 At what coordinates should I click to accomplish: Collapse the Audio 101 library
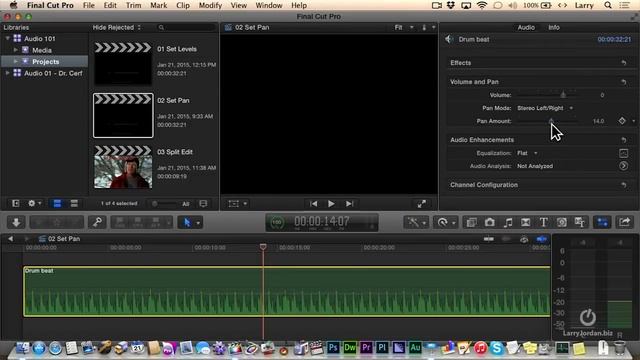[x=7, y=38]
